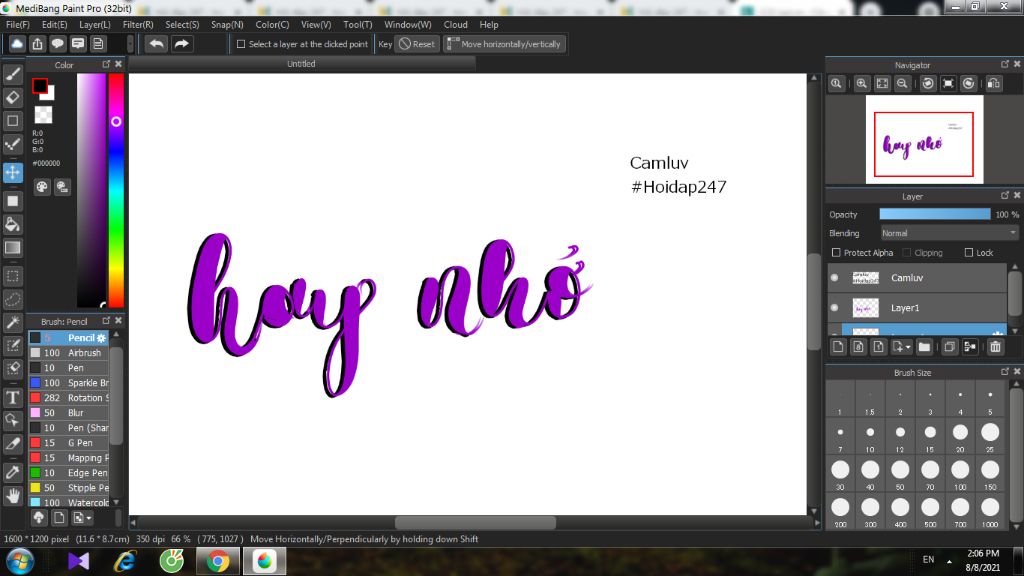The height and width of the screenshot is (576, 1024).
Task: Select the Hand tool
Action: point(12,496)
